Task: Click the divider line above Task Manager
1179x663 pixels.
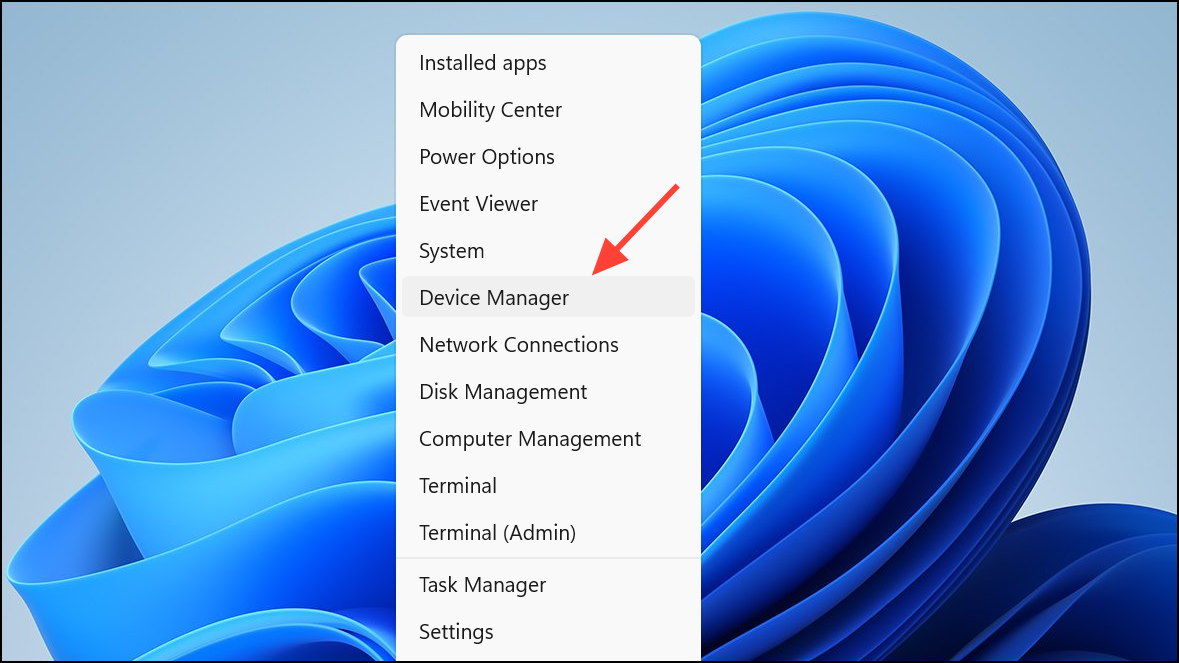Action: pyautogui.click(x=548, y=559)
